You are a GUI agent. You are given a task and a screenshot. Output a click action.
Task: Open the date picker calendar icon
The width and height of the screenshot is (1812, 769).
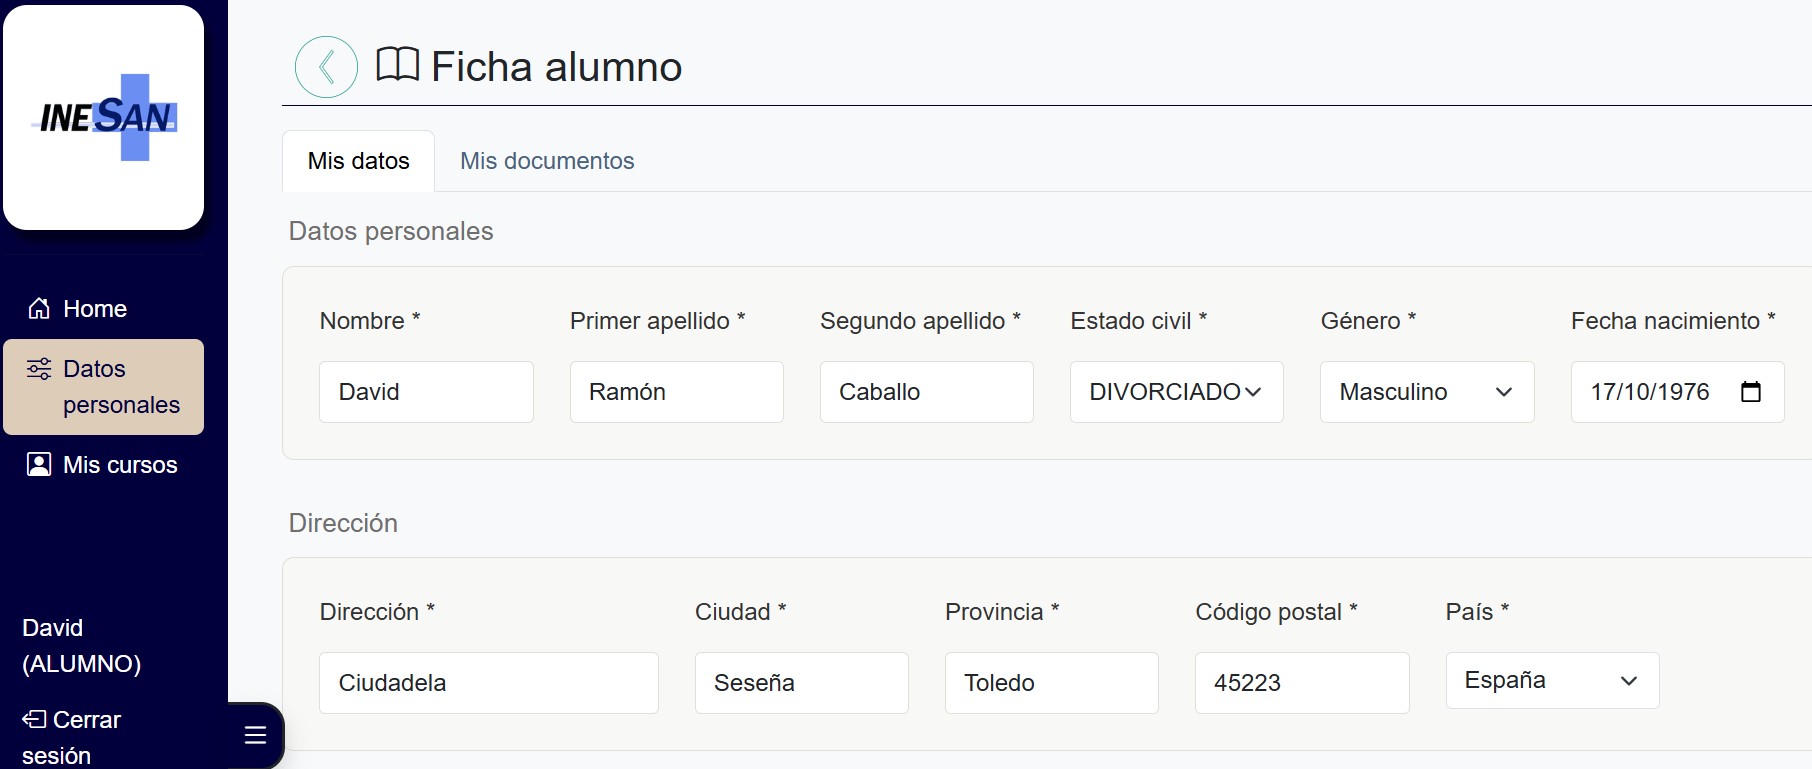[1750, 392]
